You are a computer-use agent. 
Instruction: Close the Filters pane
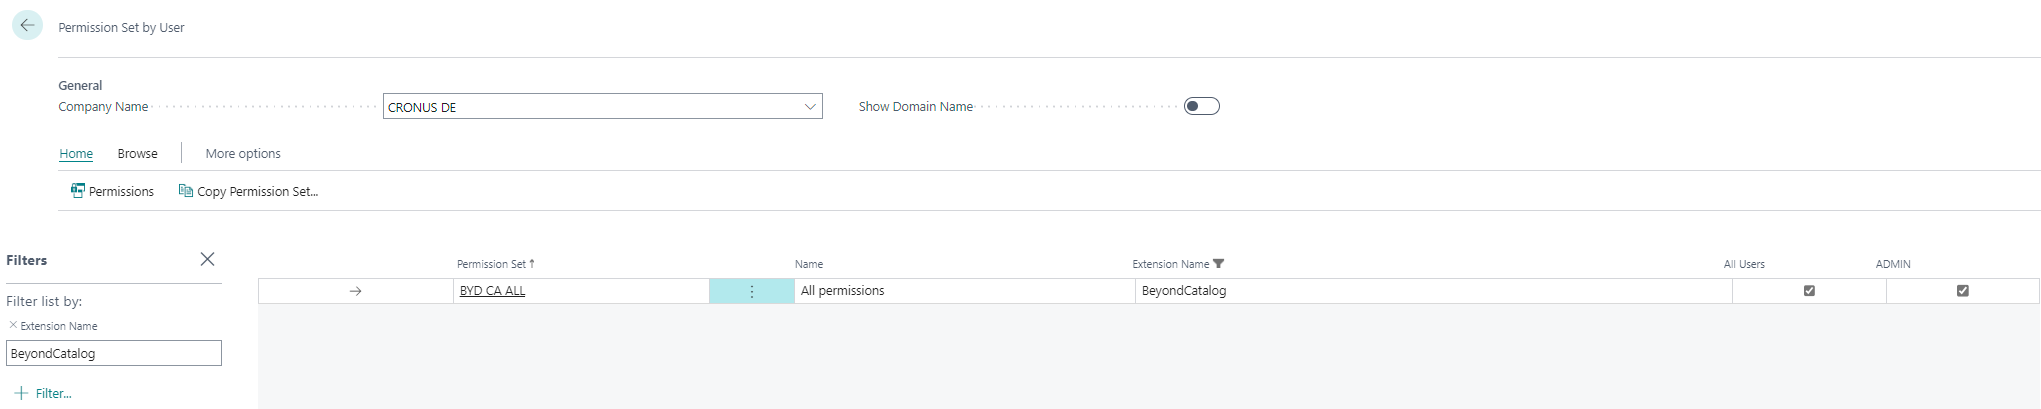point(207,259)
